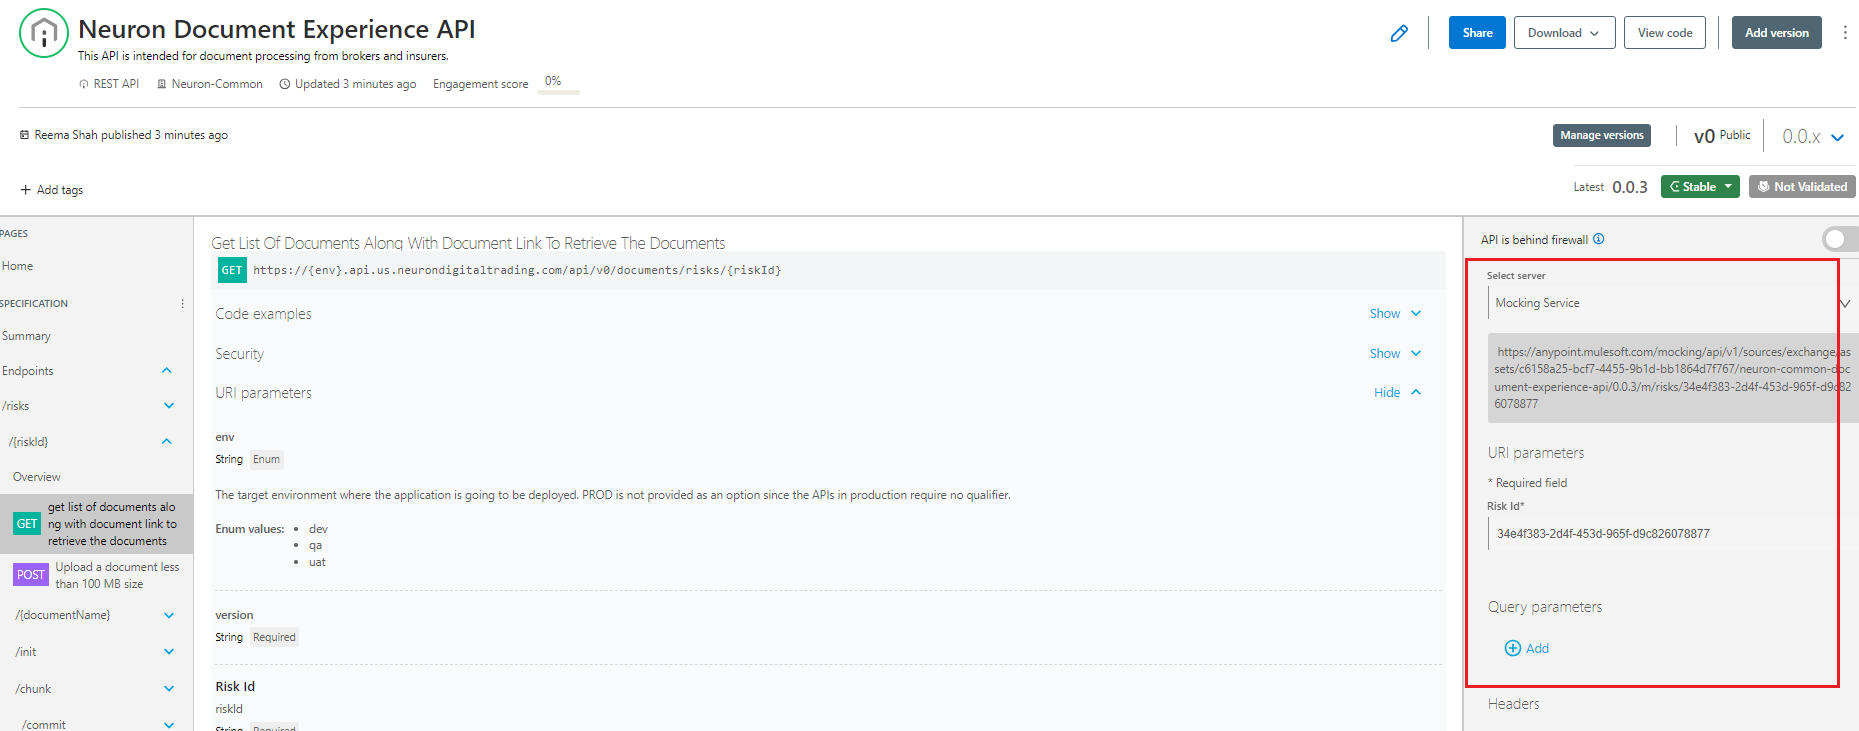The image size is (1859, 731).
Task: Change the Stable lifecycle state dropdown
Action: [1700, 187]
